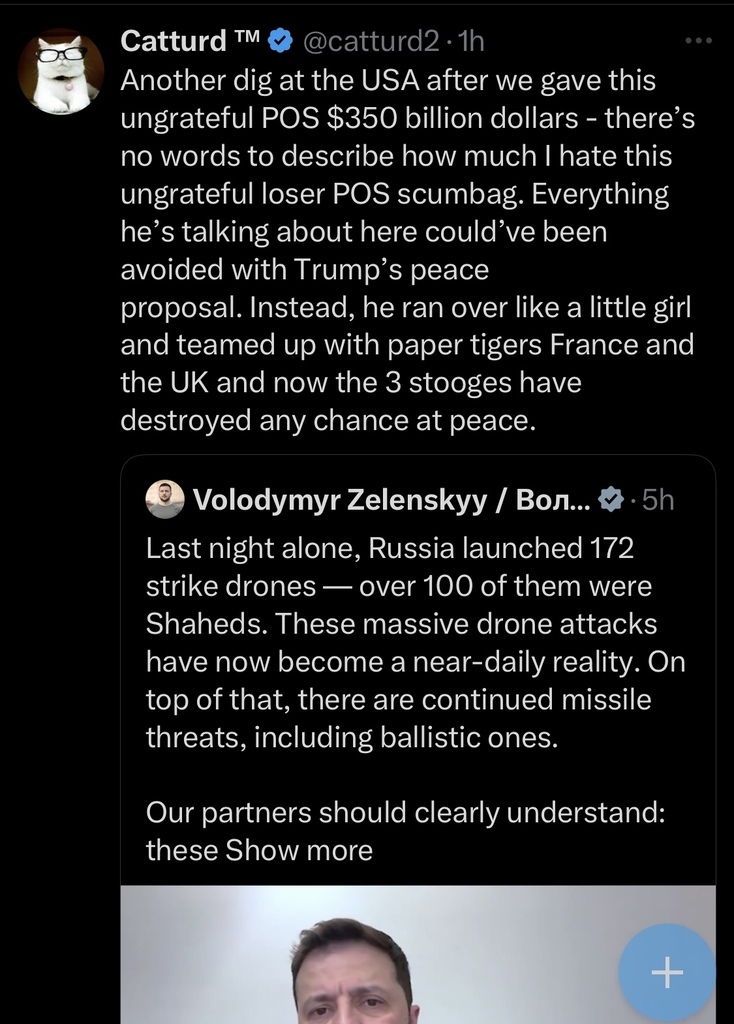This screenshot has width=734, height=1024.
Task: Open Zelenskyy's small avatar in quoted post
Action: tap(165, 499)
